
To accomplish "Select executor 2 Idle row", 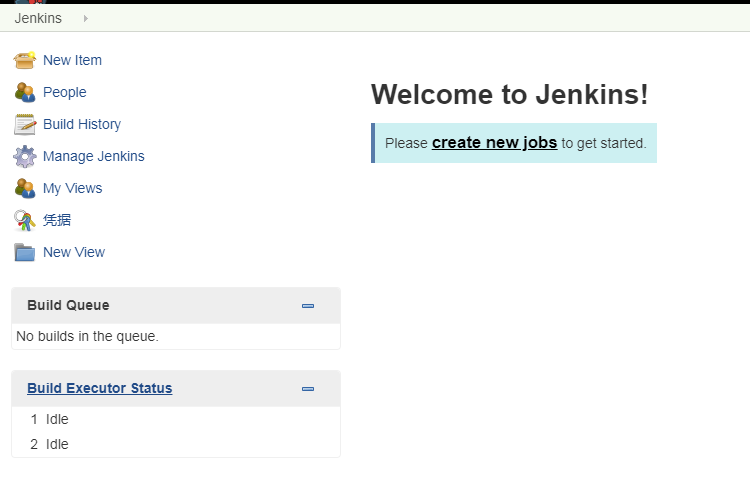I will [x=176, y=444].
